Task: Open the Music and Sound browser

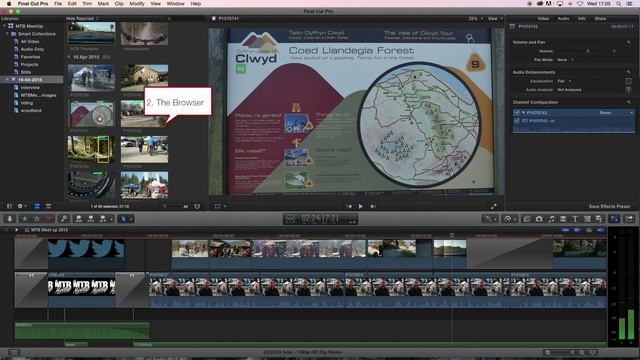Action: (551, 219)
